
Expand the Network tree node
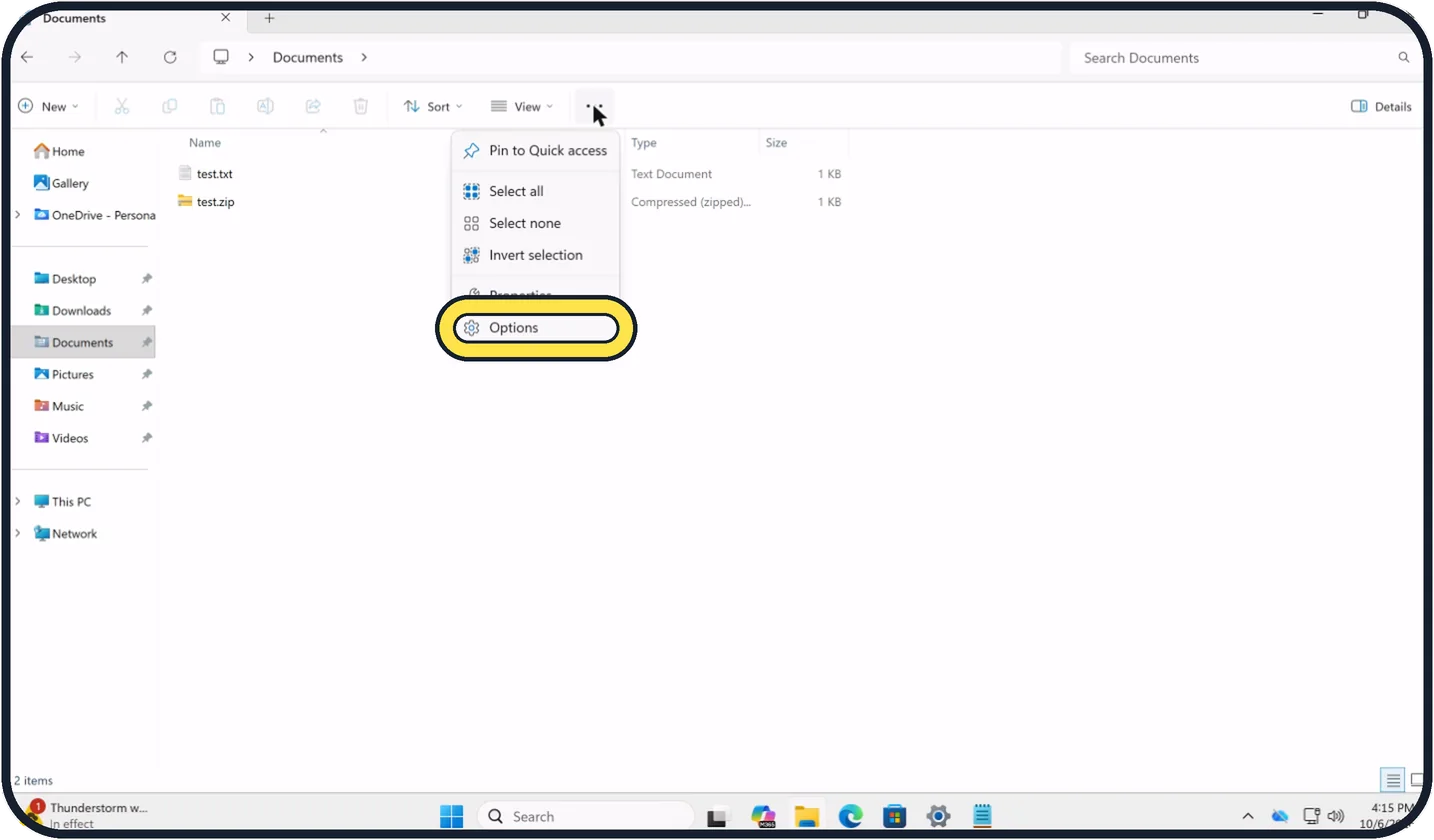[17, 533]
